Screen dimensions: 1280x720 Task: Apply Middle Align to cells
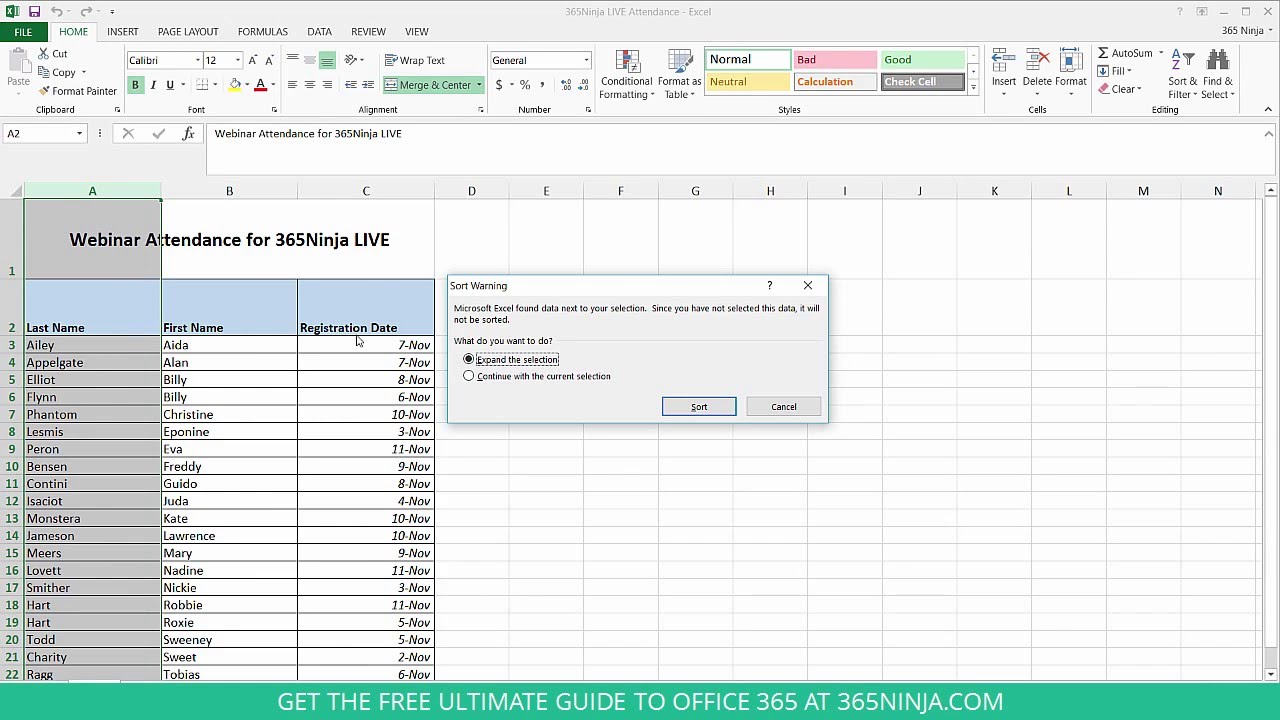(309, 60)
